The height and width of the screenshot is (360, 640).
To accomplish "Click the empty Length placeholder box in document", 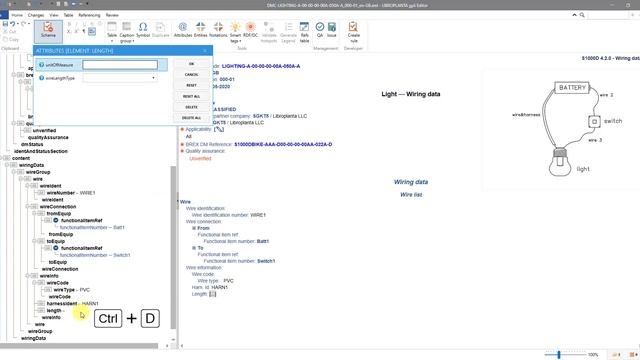I will tap(213, 294).
